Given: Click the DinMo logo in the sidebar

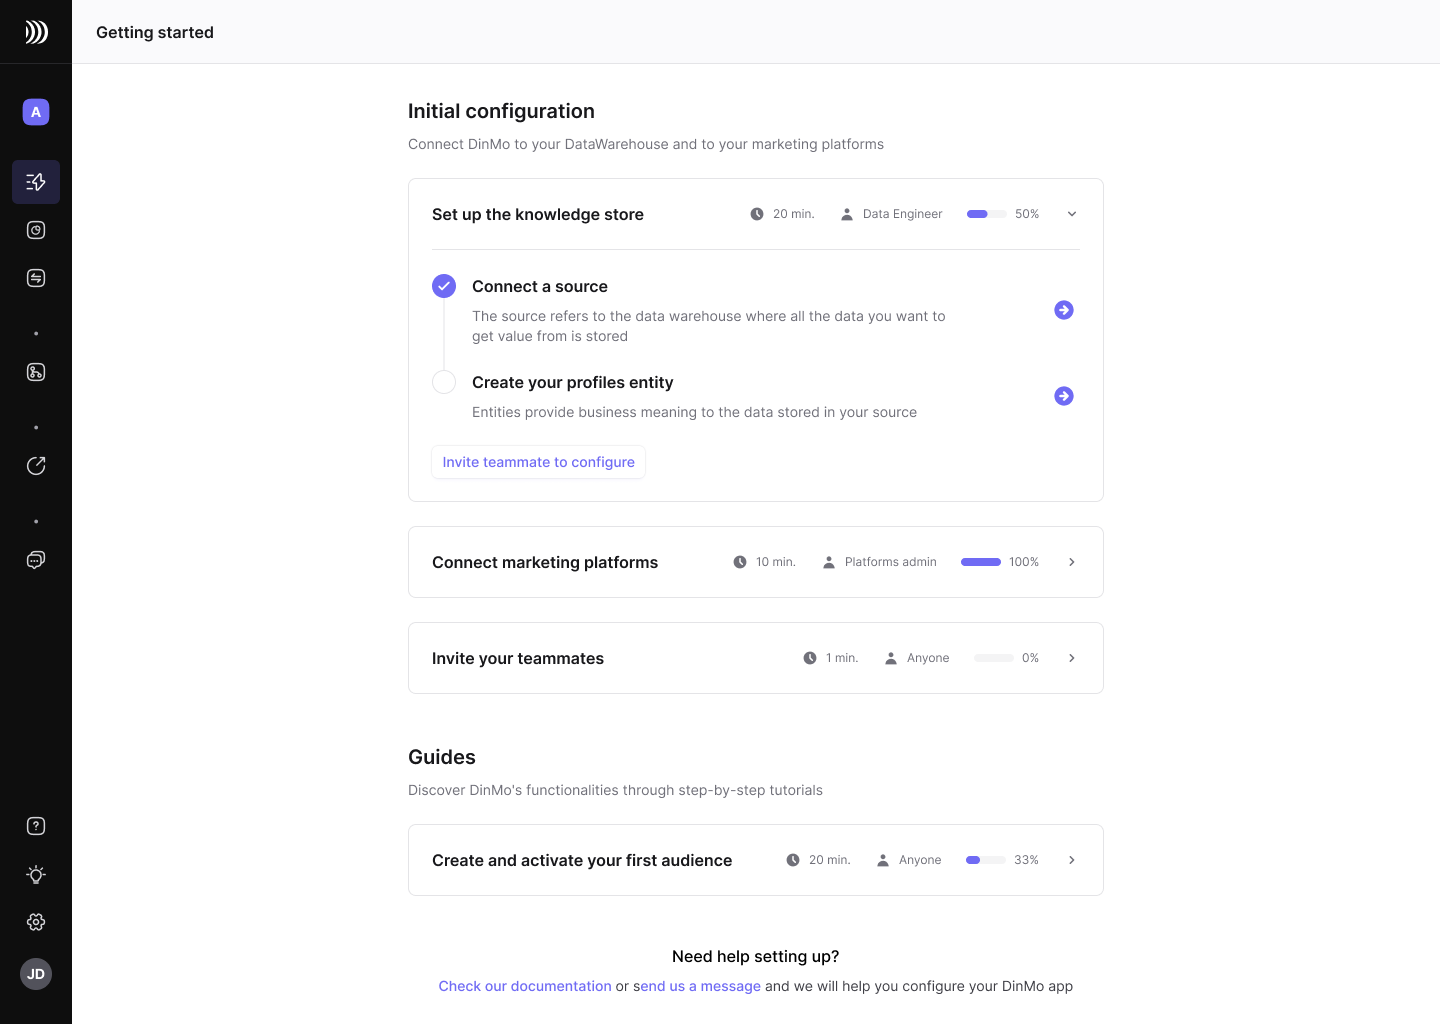Looking at the screenshot, I should point(36,32).
